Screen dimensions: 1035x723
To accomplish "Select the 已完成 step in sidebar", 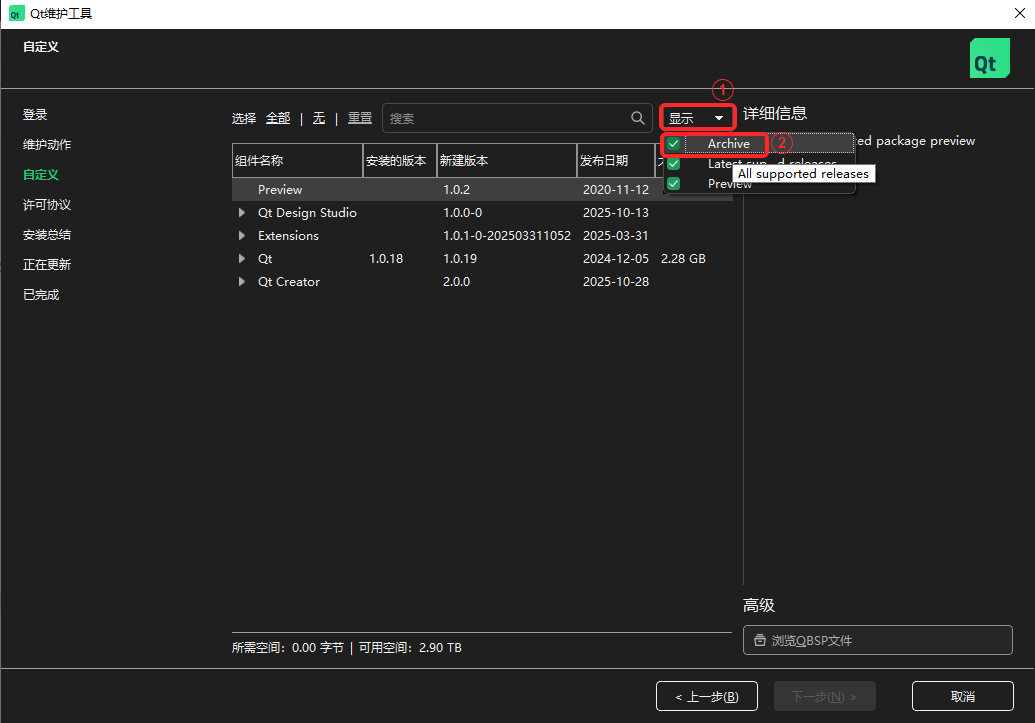I will point(41,295).
